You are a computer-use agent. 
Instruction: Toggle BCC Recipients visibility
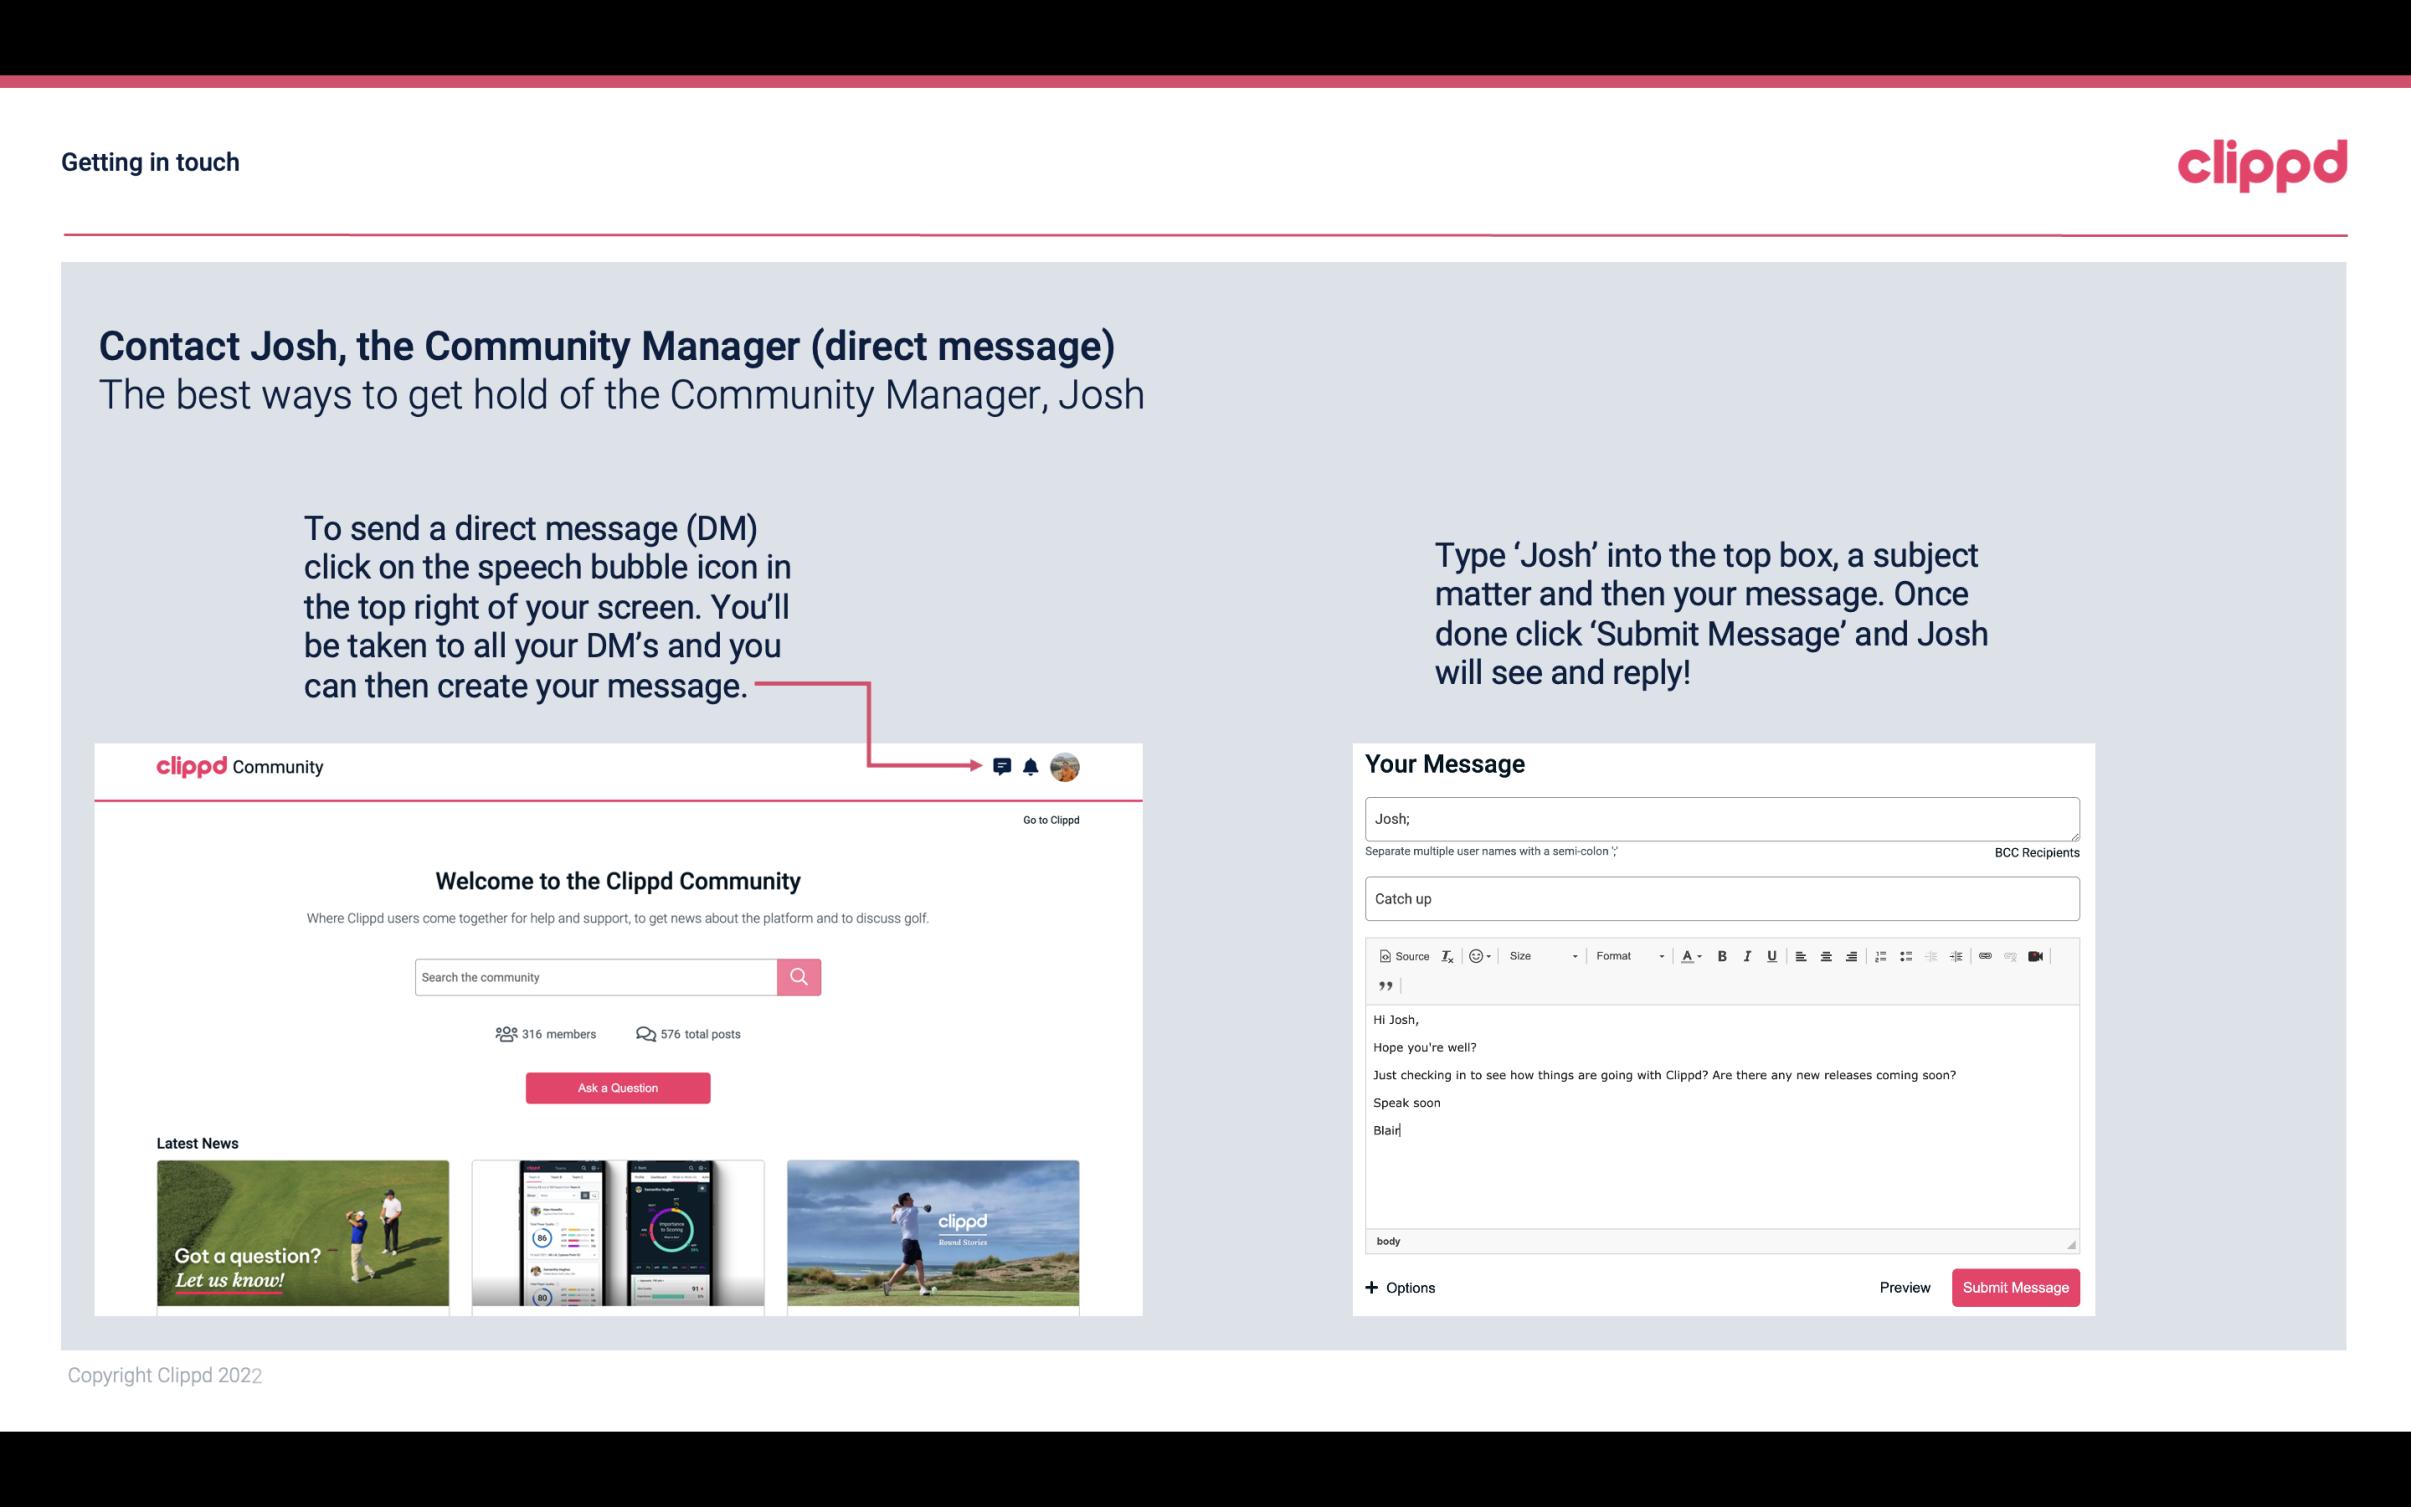coord(2034,852)
